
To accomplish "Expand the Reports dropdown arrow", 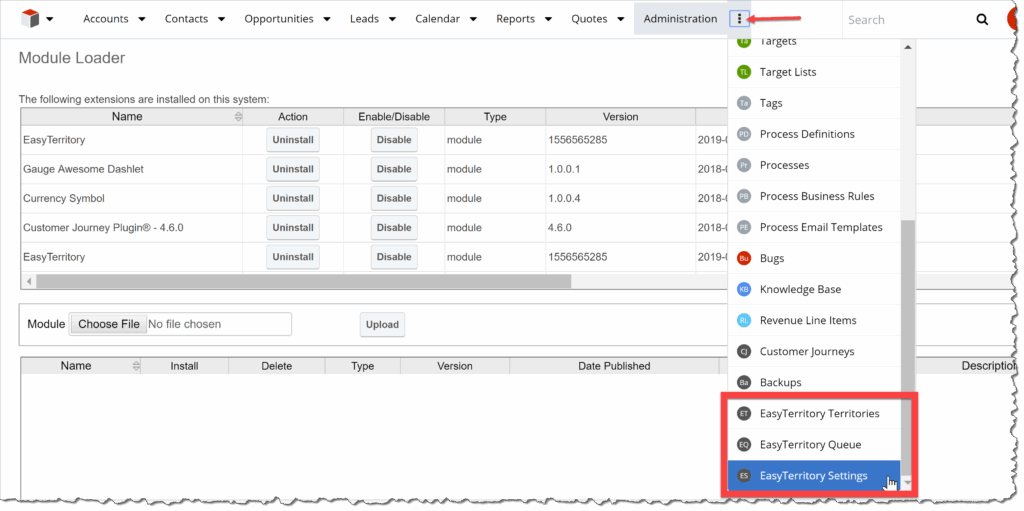I will click(547, 19).
